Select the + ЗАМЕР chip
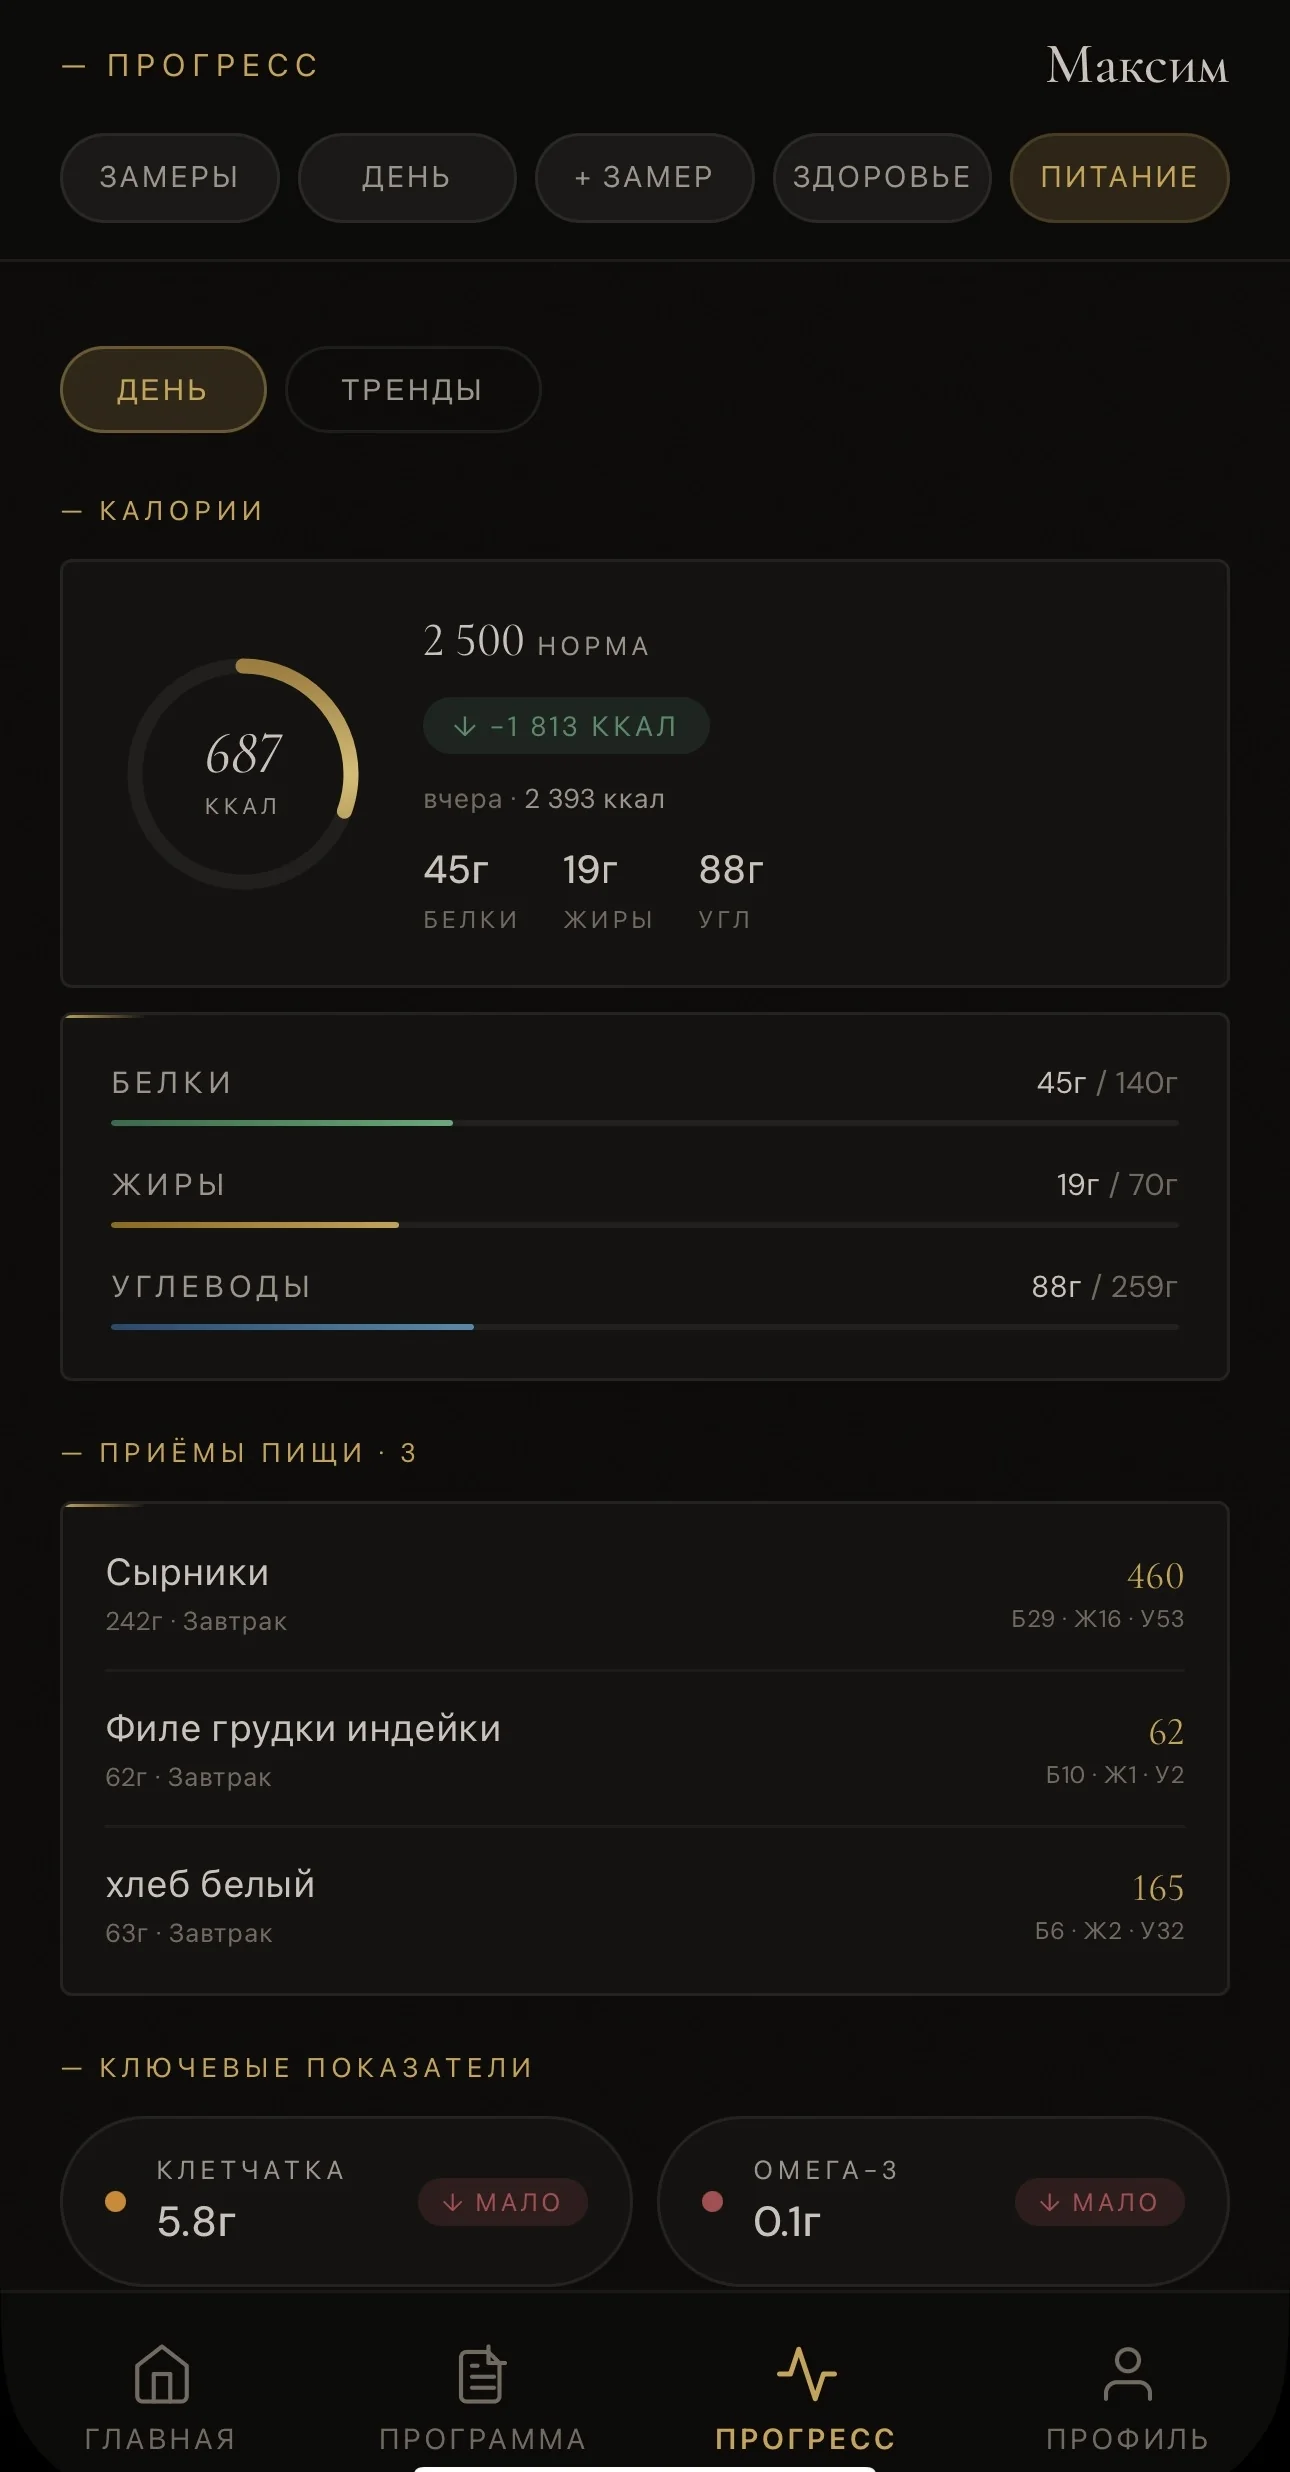This screenshot has width=1290, height=2472. click(644, 178)
